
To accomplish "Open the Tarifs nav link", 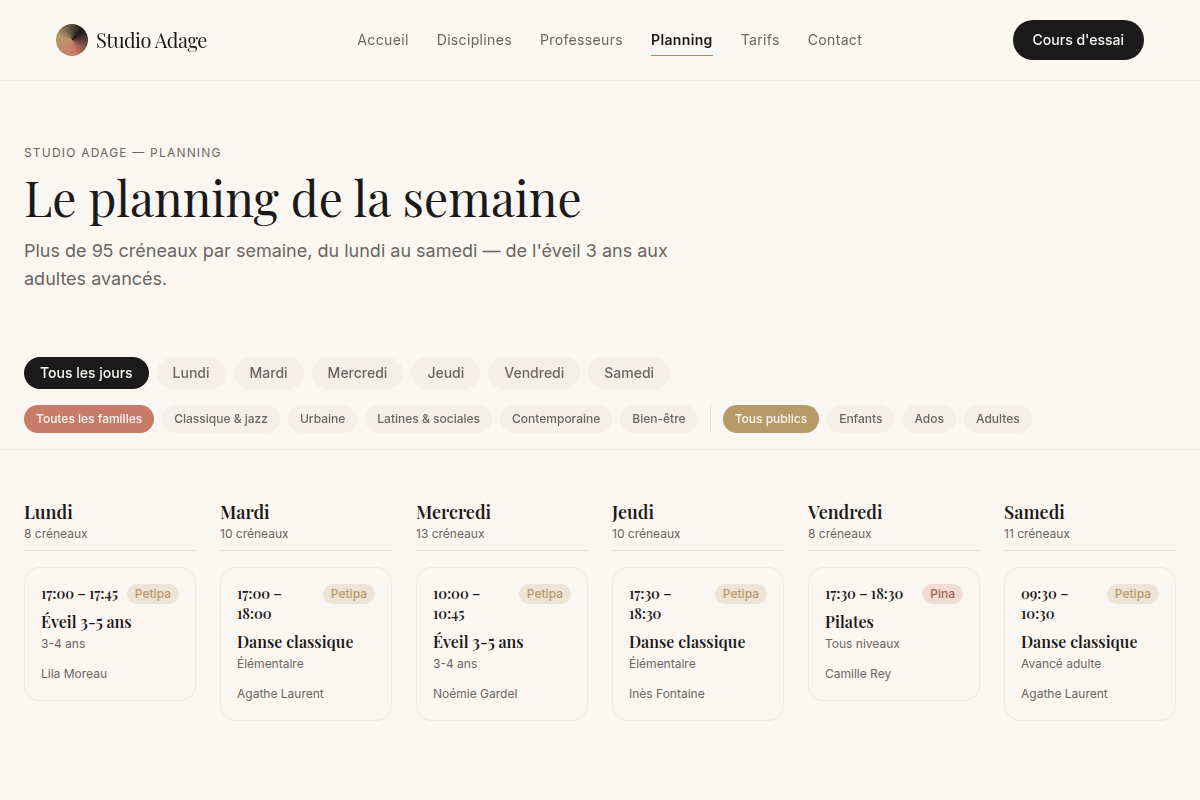I will [x=760, y=40].
